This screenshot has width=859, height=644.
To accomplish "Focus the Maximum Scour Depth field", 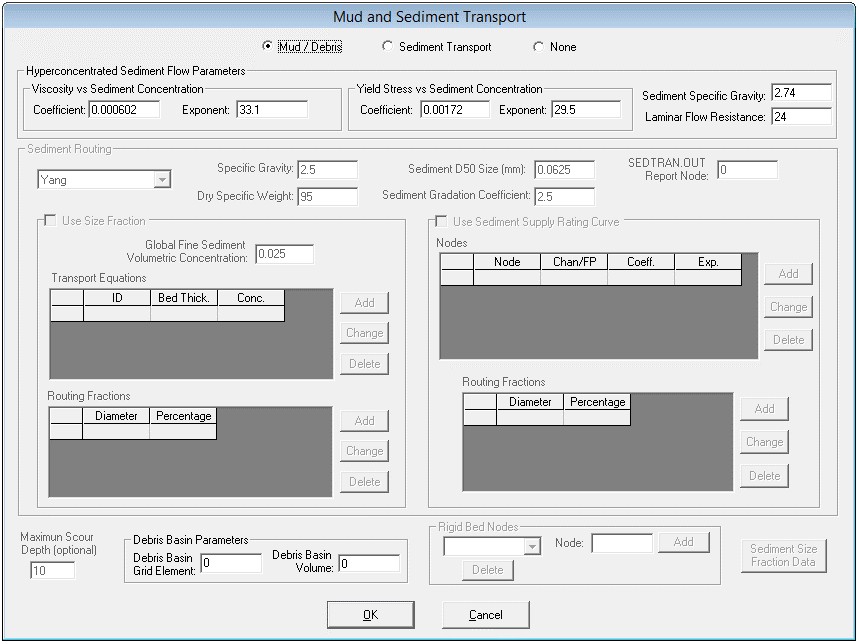I will click(52, 570).
